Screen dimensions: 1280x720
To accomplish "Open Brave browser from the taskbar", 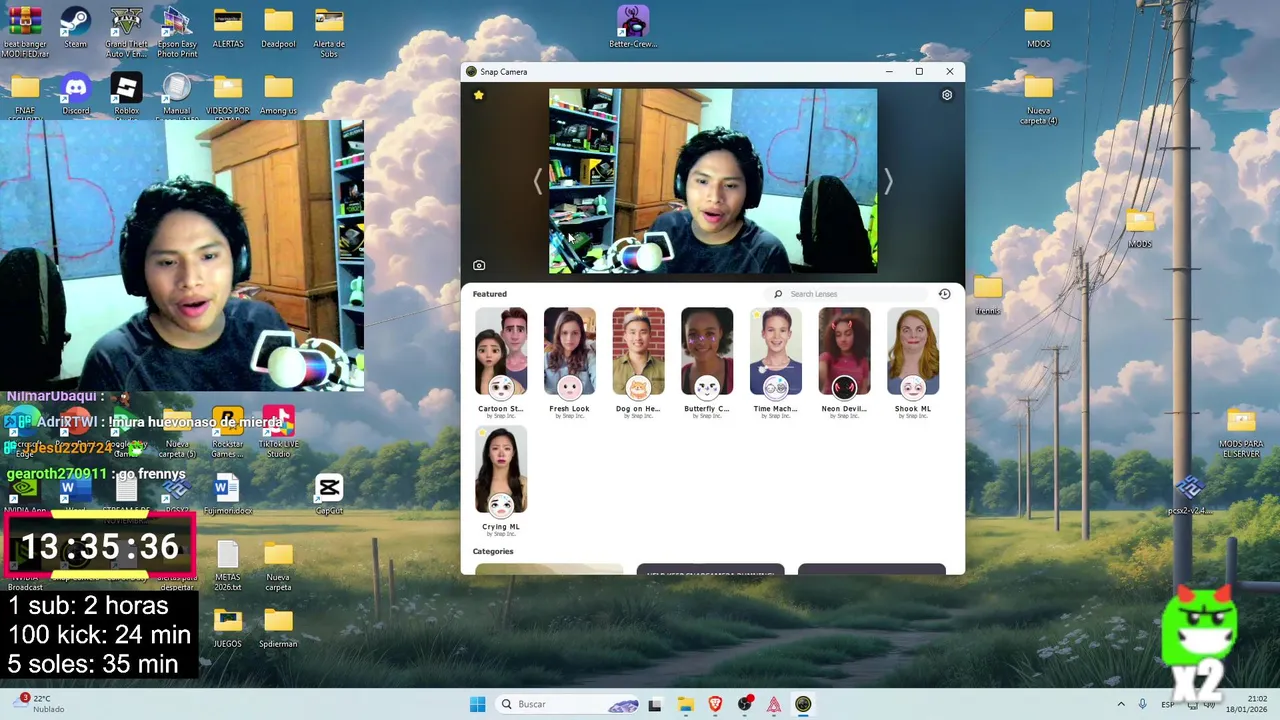I will (715, 704).
